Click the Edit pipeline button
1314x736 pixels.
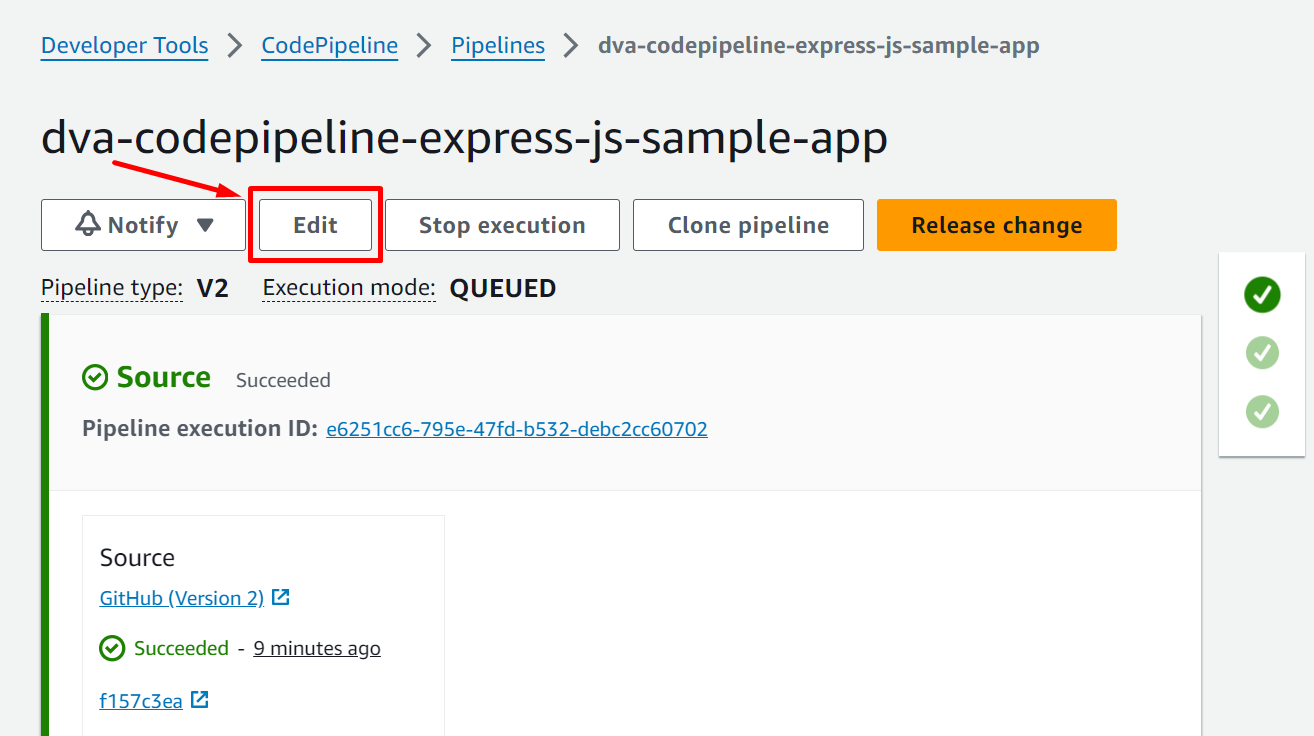tap(315, 225)
